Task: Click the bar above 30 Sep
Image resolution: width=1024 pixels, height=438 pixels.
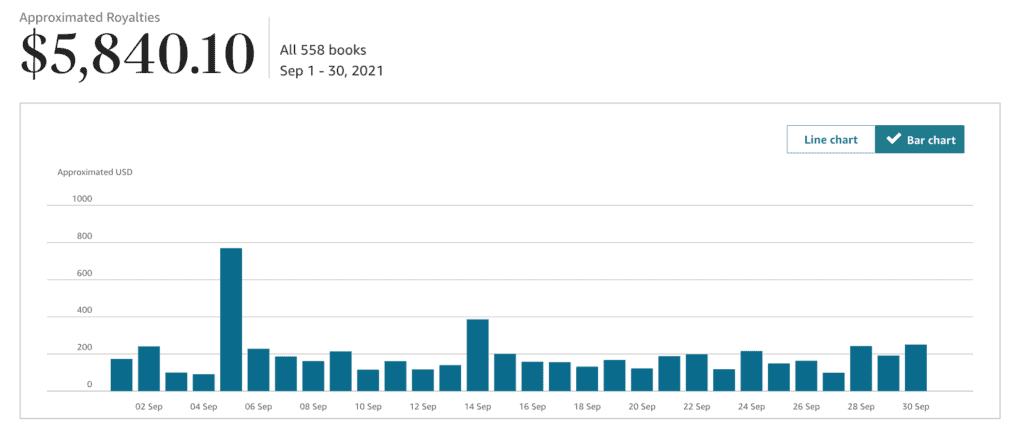Action: point(917,368)
